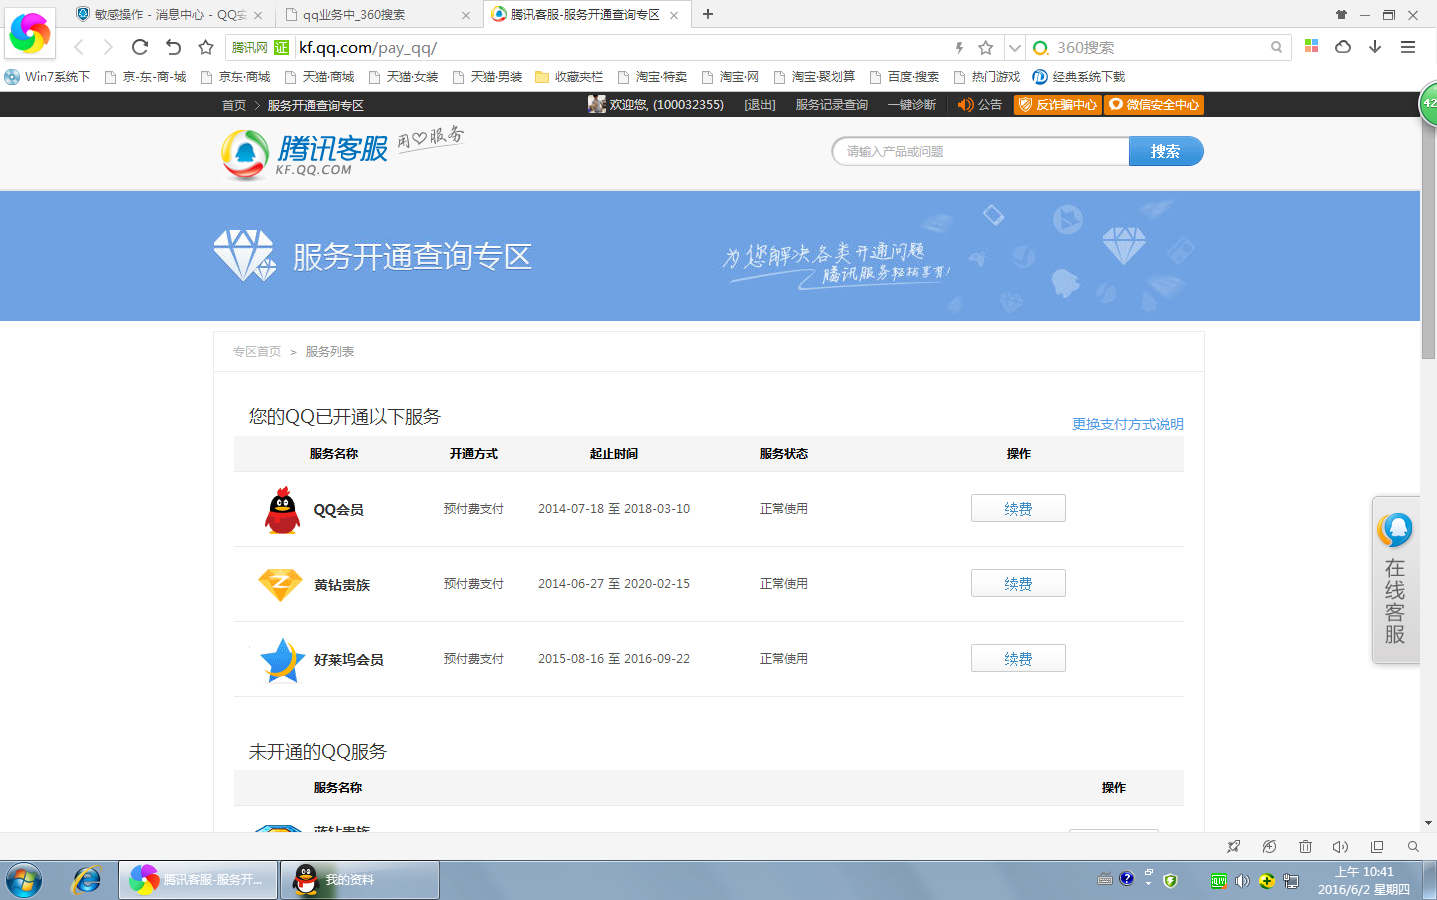Click the 退出 logout link
This screenshot has height=900, width=1437.
pos(760,104)
